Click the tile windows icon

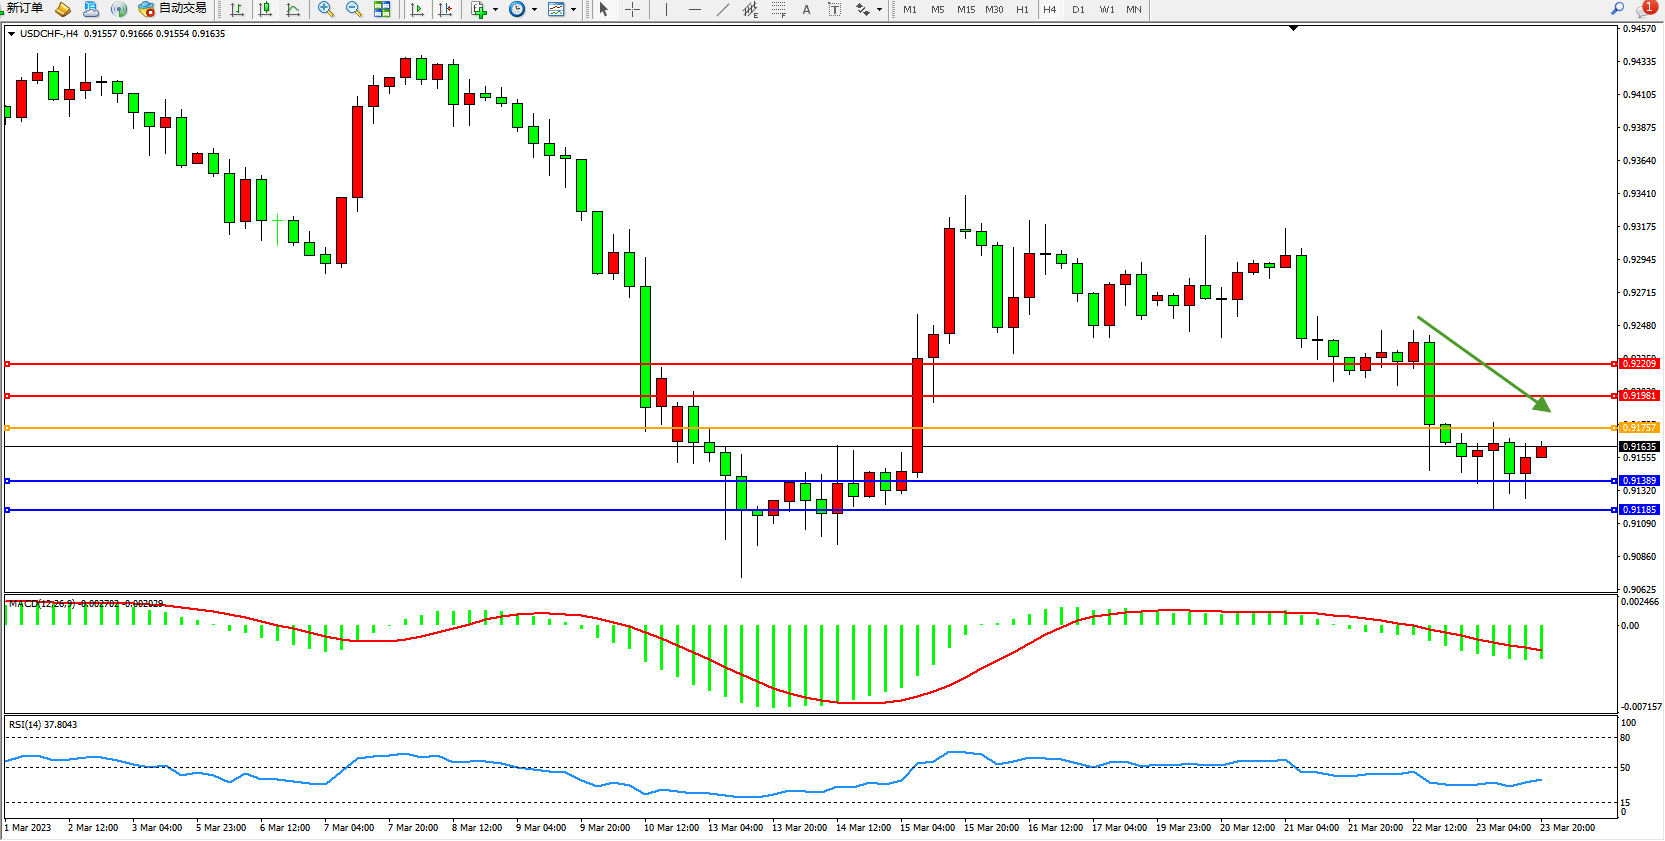pyautogui.click(x=382, y=9)
